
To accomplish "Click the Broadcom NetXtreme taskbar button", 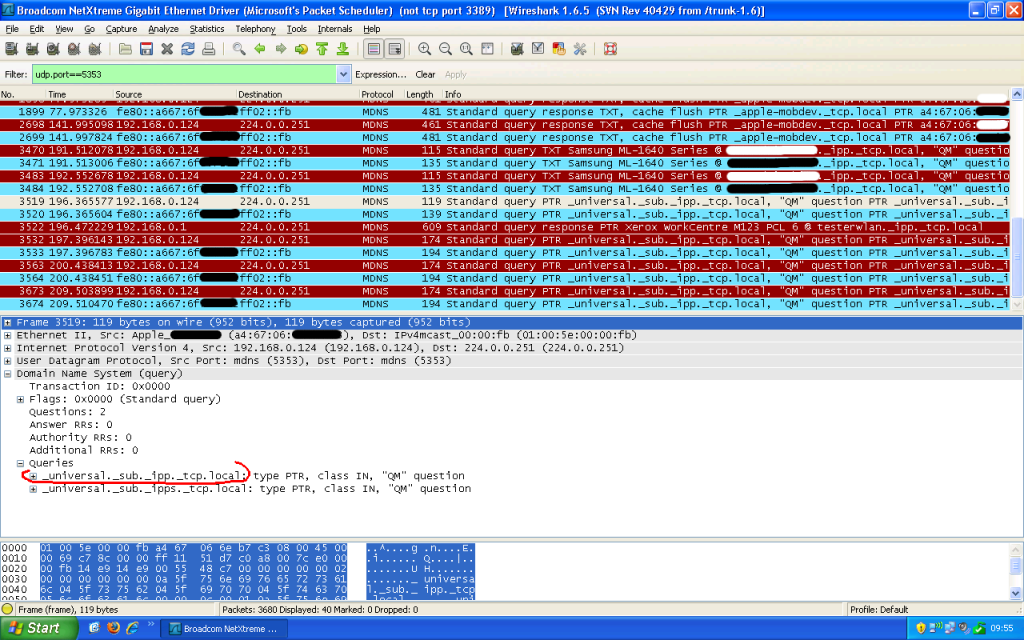I will coord(223,629).
